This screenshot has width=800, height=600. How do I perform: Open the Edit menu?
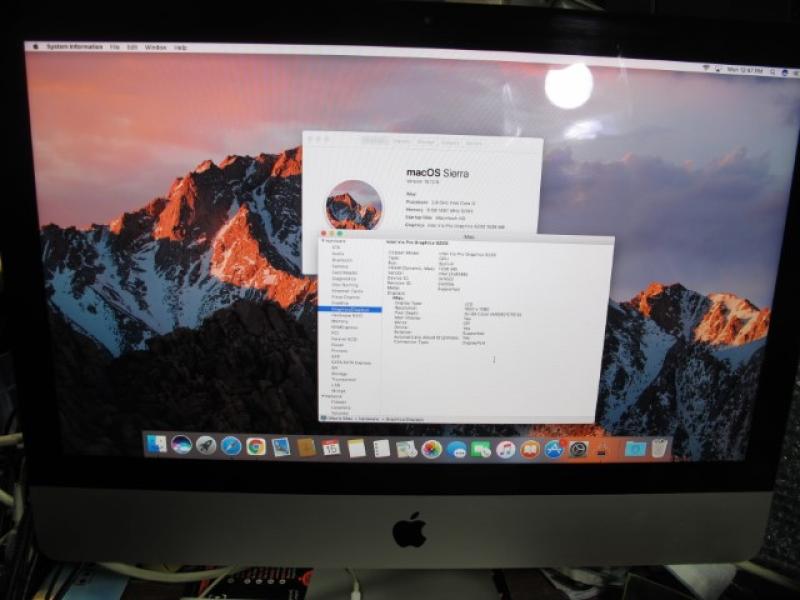pos(132,47)
